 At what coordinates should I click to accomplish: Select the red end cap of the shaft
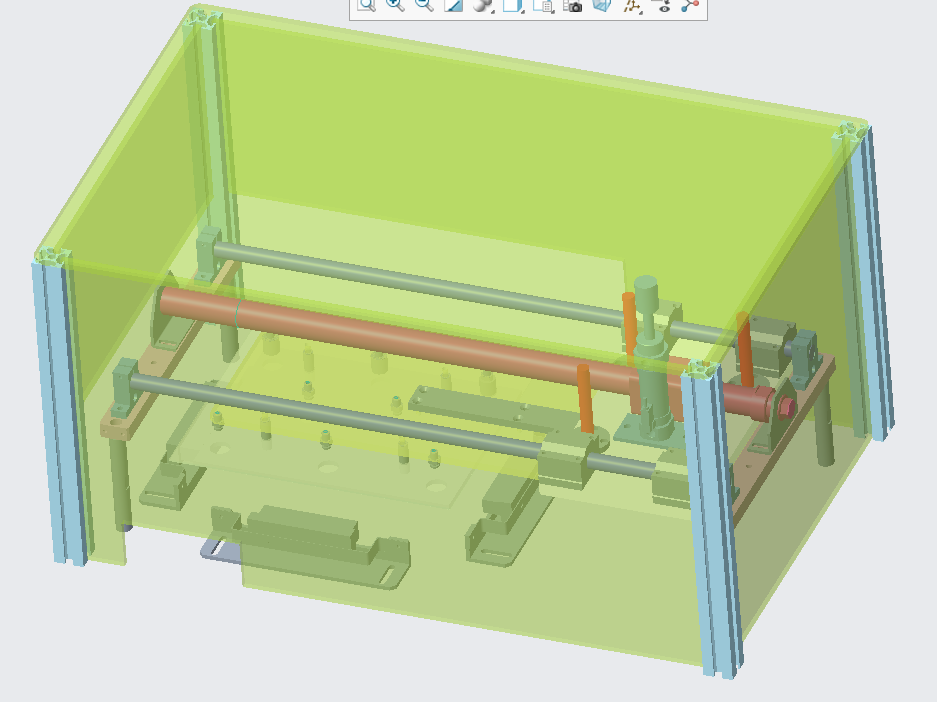click(785, 407)
